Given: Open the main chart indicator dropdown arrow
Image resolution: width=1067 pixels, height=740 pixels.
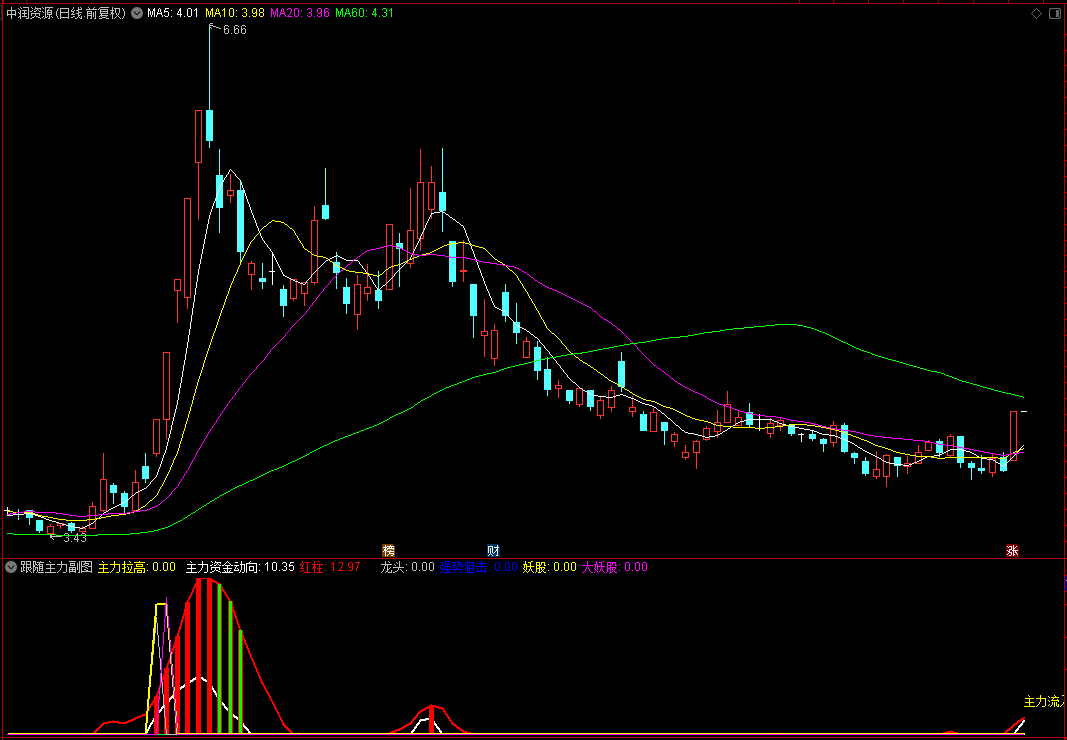Looking at the screenshot, I should (137, 13).
